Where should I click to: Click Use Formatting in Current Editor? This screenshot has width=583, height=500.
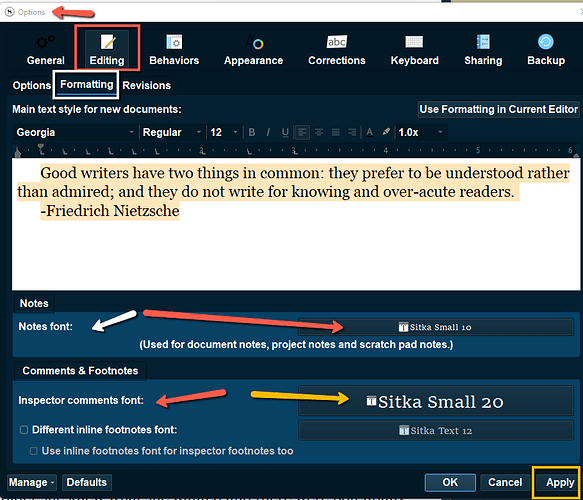(498, 109)
